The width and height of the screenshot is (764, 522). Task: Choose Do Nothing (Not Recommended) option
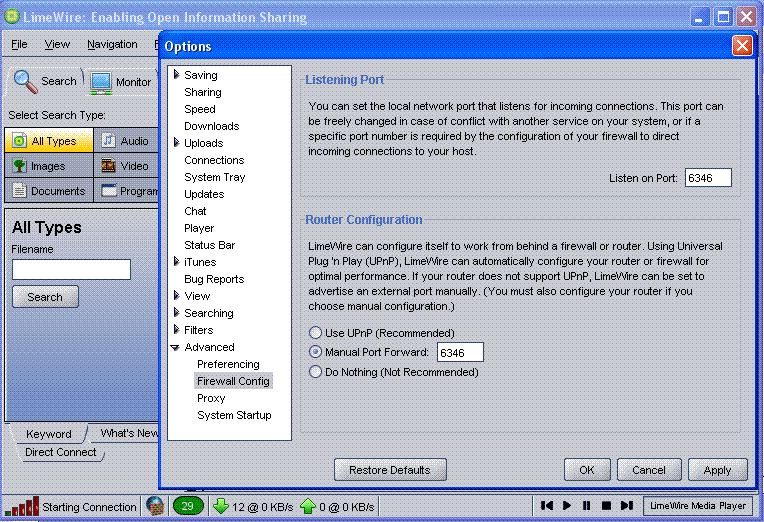pos(316,372)
